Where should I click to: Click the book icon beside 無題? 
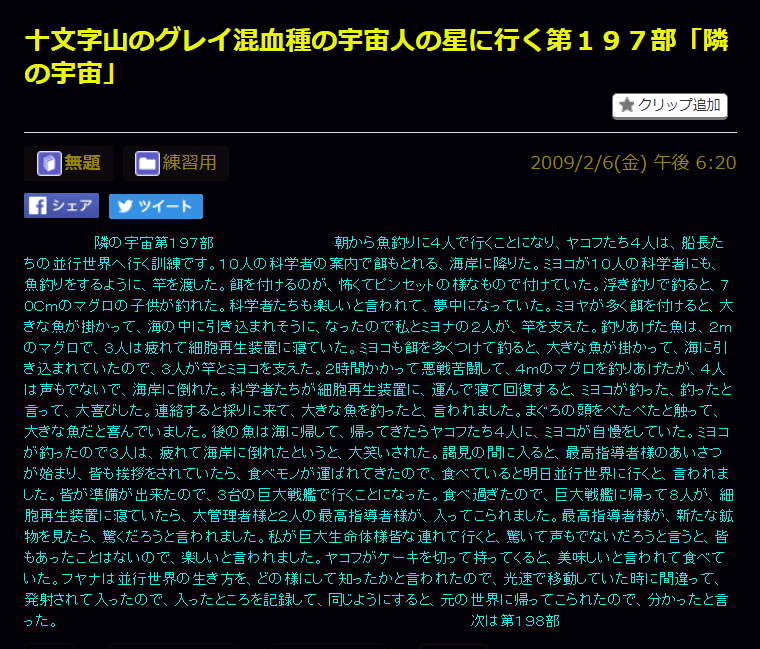[49, 163]
